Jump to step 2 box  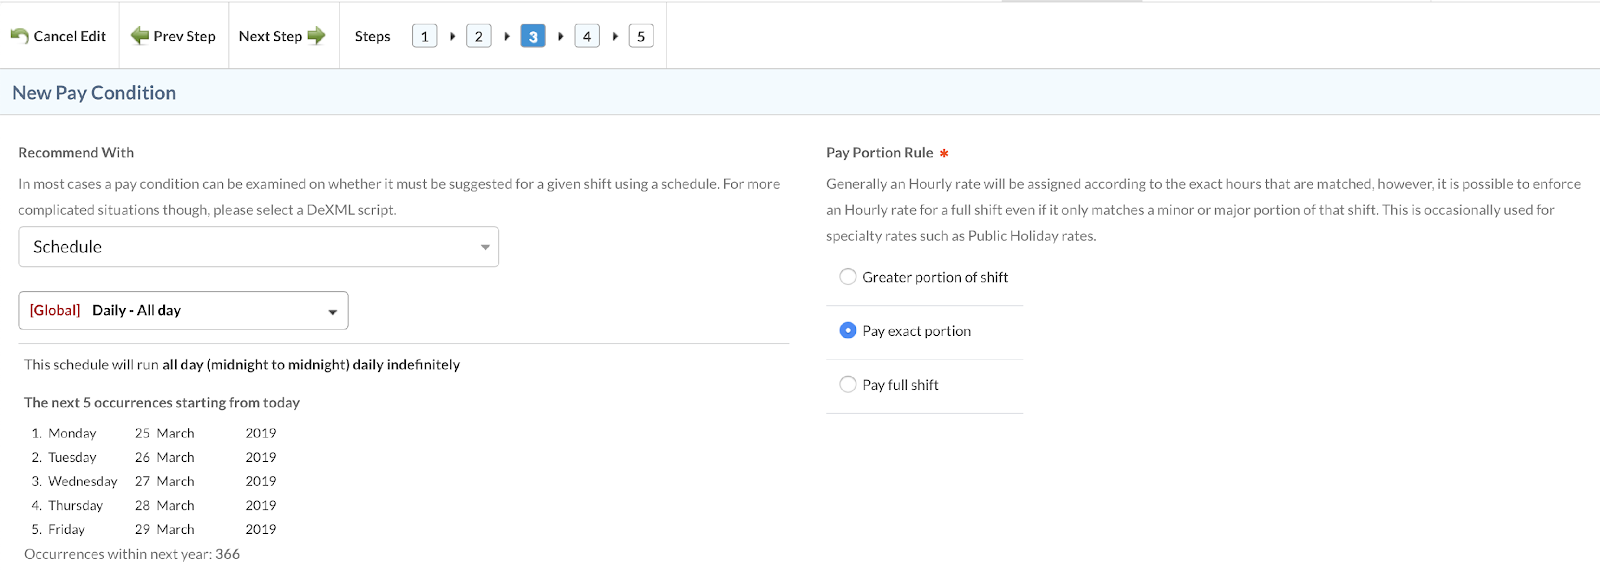click(478, 37)
